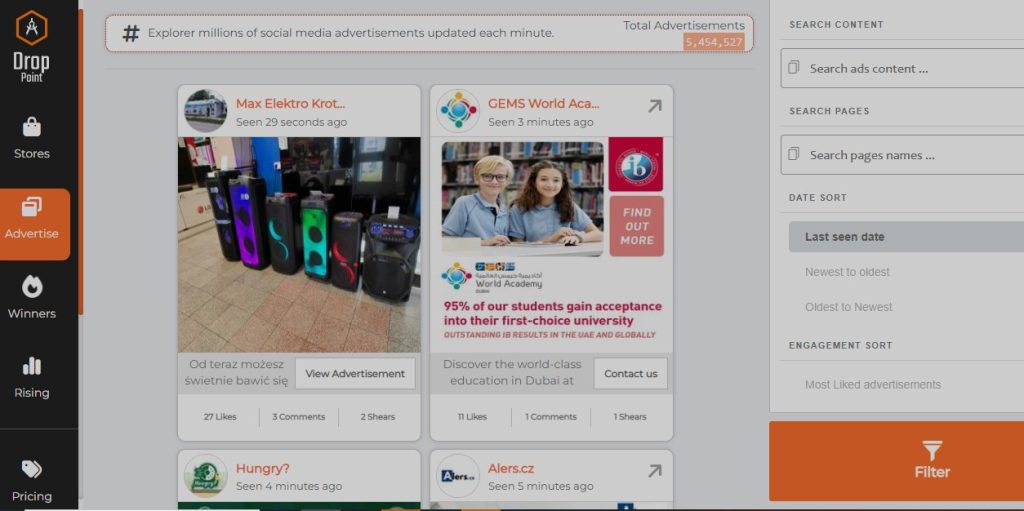The image size is (1024, 511).
Task: Click the Alers.cz profile avatar
Action: 458,476
